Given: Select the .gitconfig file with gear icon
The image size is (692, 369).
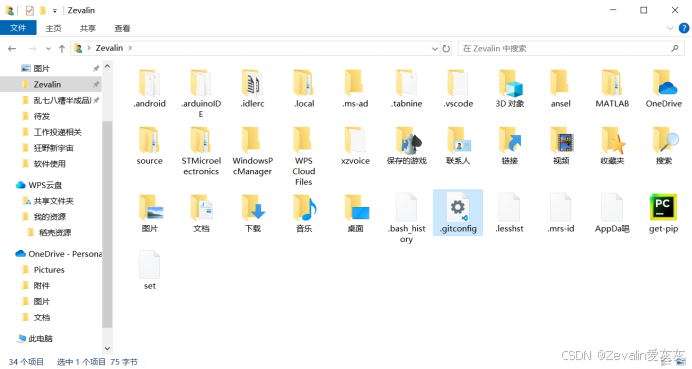Looking at the screenshot, I should coord(458,212).
